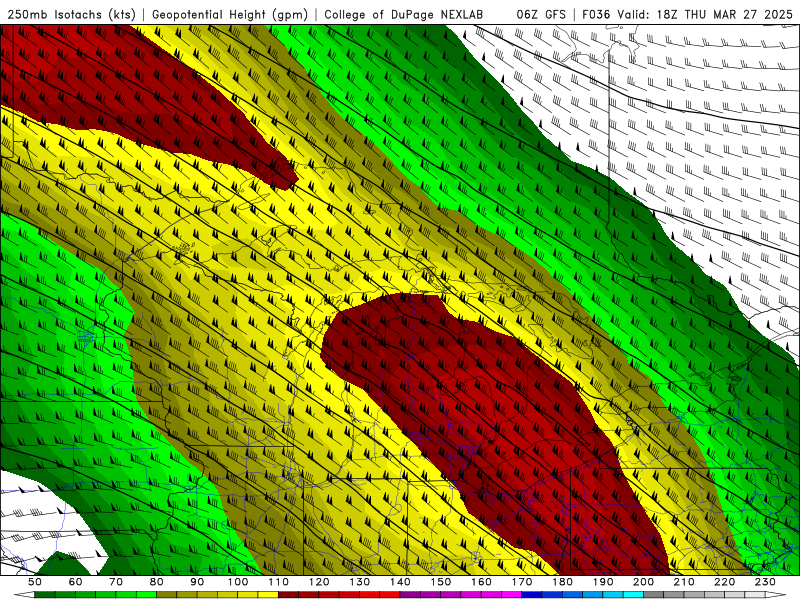Image resolution: width=800 pixels, height=600 pixels.
Task: Click the '06Z GFS' model run label
Action: 541,15
